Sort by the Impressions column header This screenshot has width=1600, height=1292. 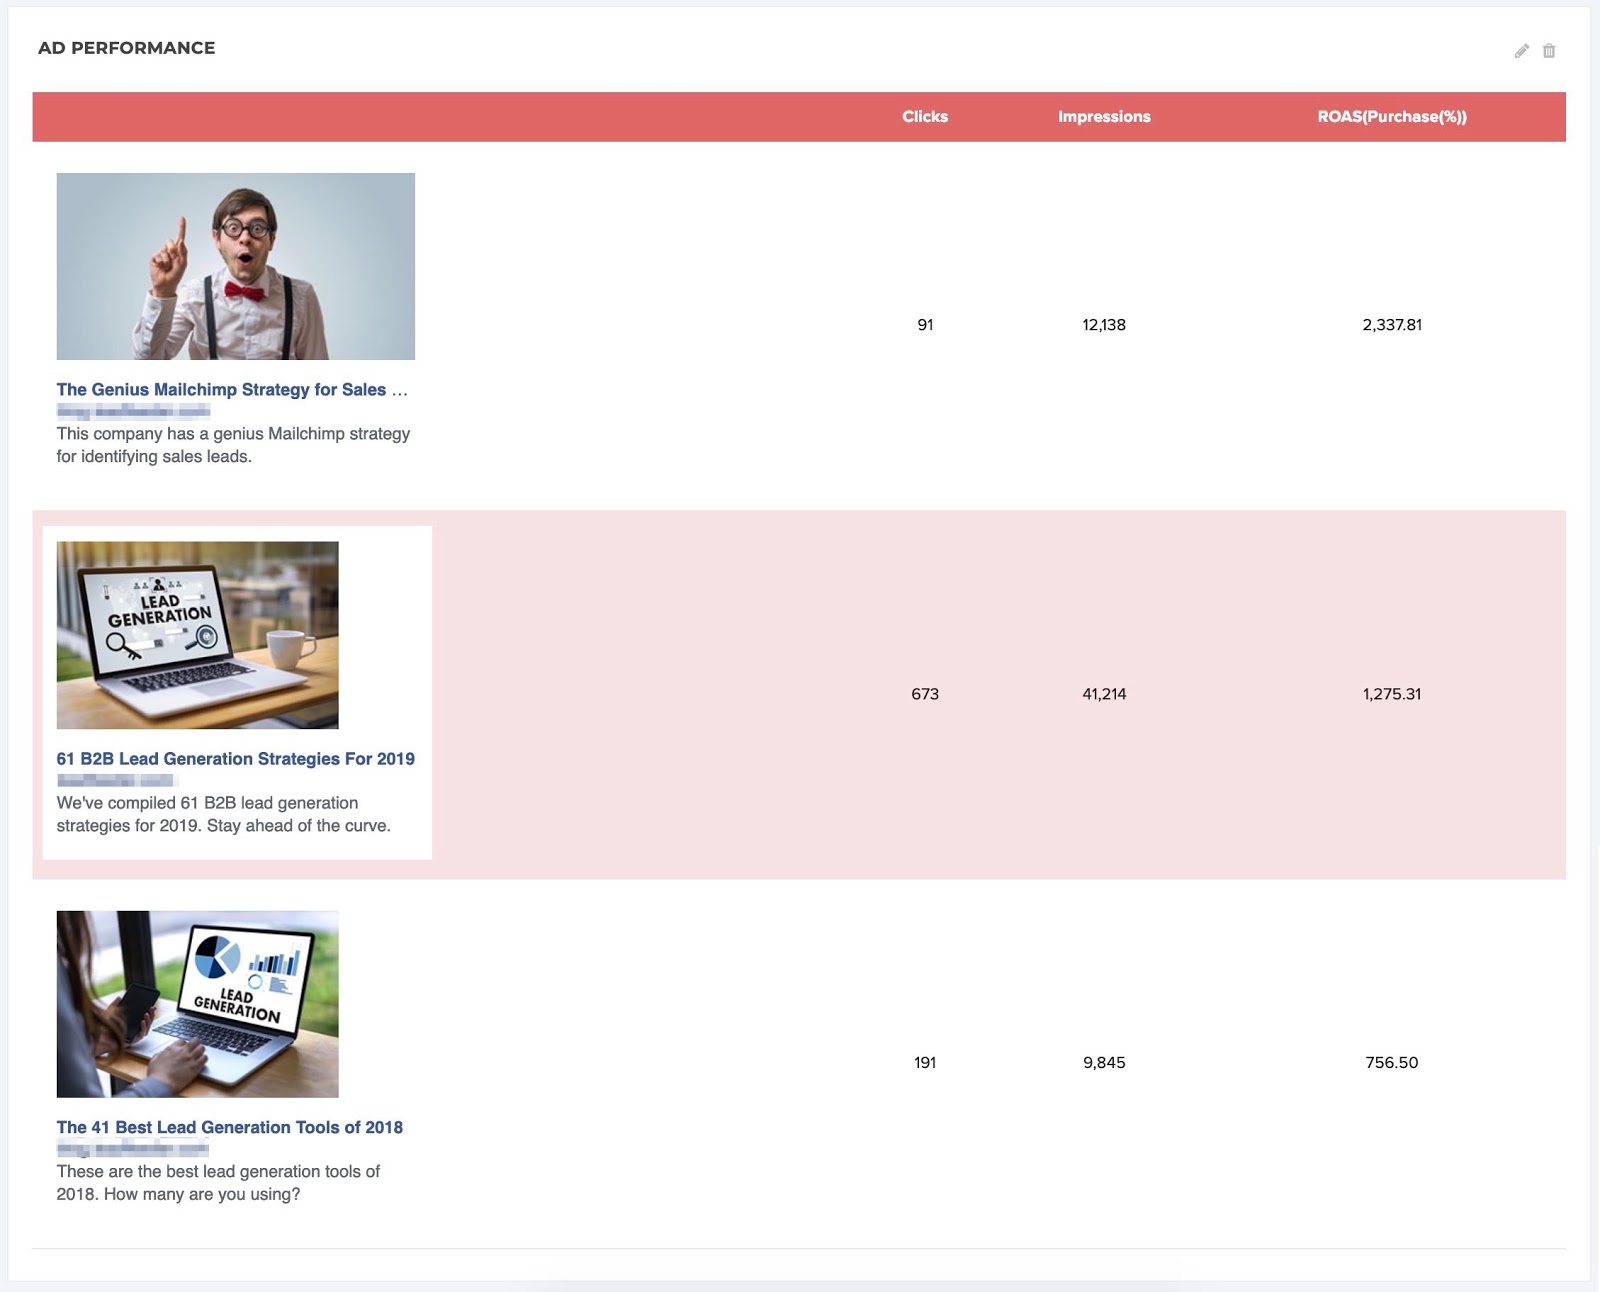1103,117
